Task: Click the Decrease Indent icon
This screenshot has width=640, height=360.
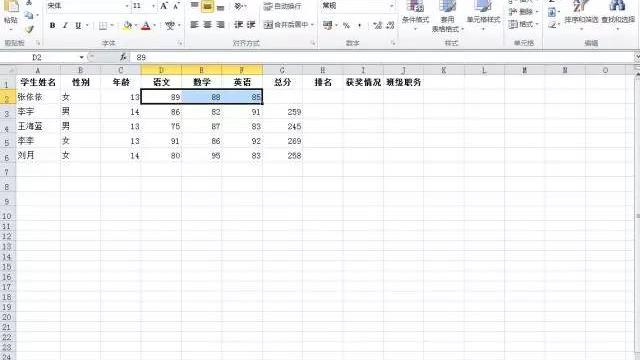Action: click(x=238, y=25)
